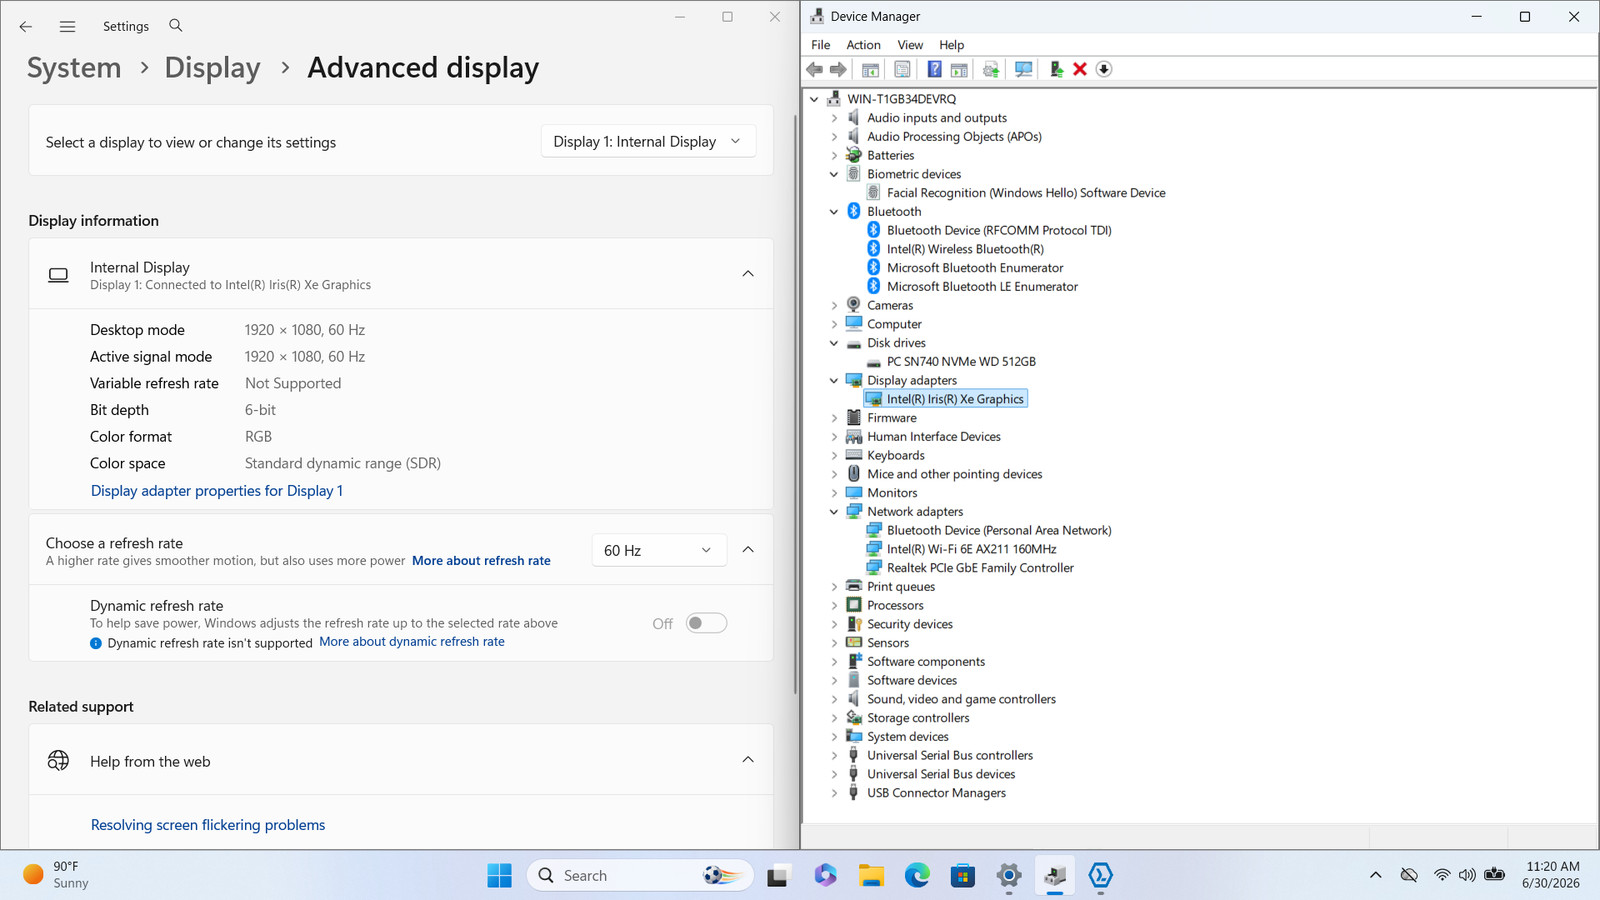Click the Disable device down-arrow icon
1600x900 pixels.
click(1104, 69)
